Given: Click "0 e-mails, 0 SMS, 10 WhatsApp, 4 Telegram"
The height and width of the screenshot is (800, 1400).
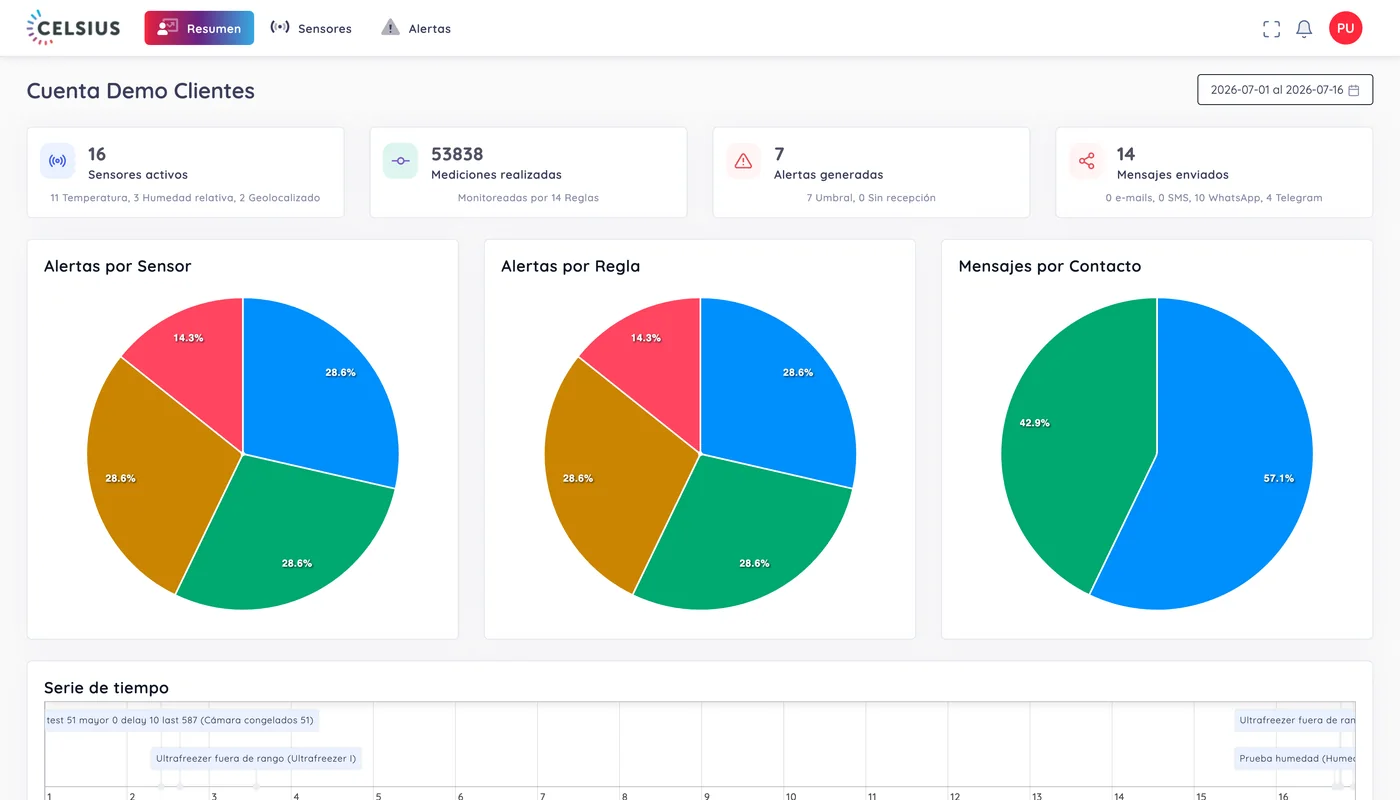Looking at the screenshot, I should [x=1214, y=198].
